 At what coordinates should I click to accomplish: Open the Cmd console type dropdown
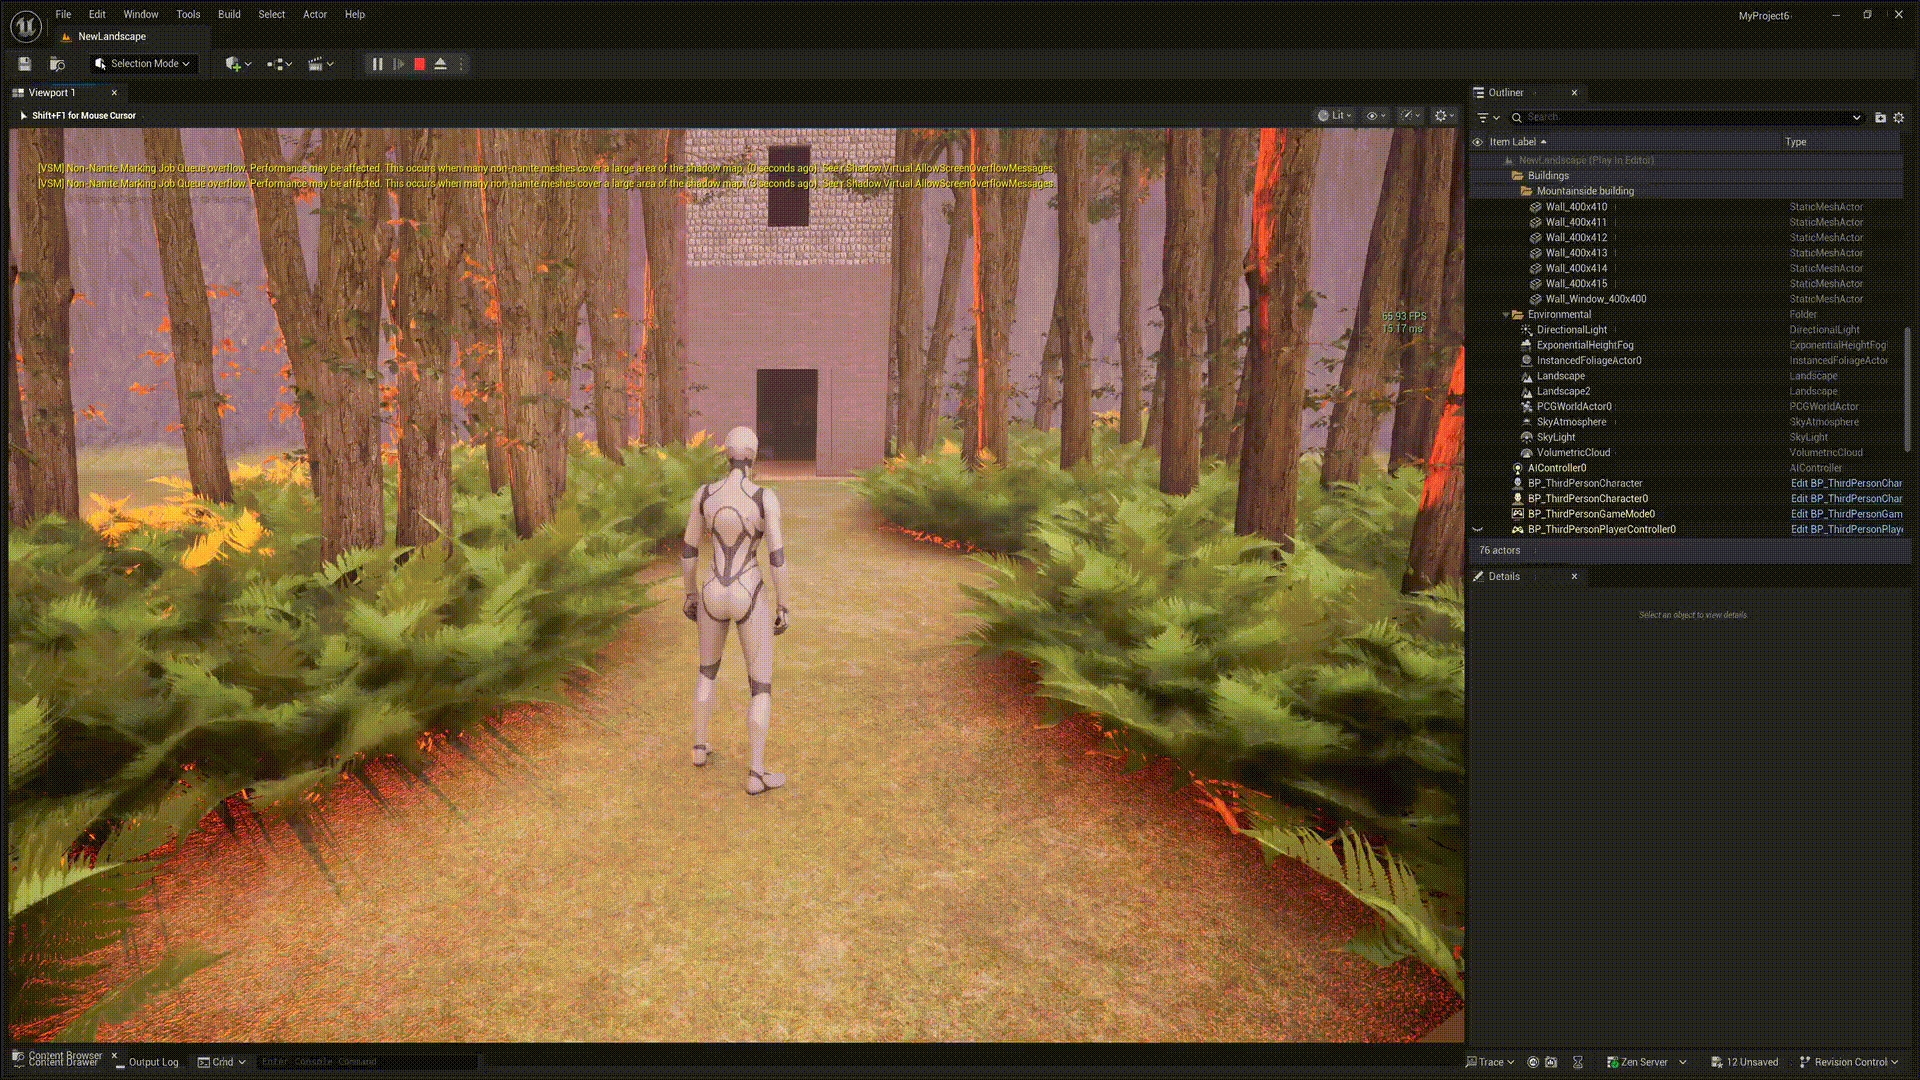tap(221, 1062)
